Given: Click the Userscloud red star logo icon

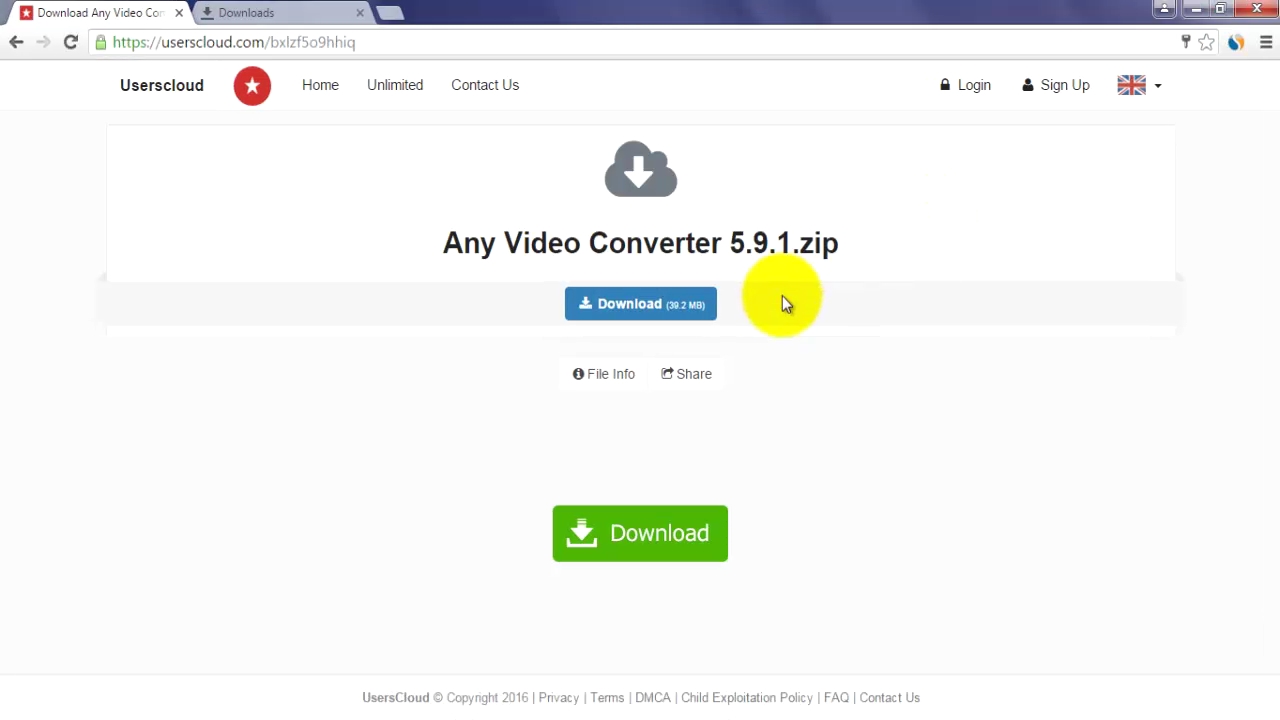Looking at the screenshot, I should coord(252,85).
